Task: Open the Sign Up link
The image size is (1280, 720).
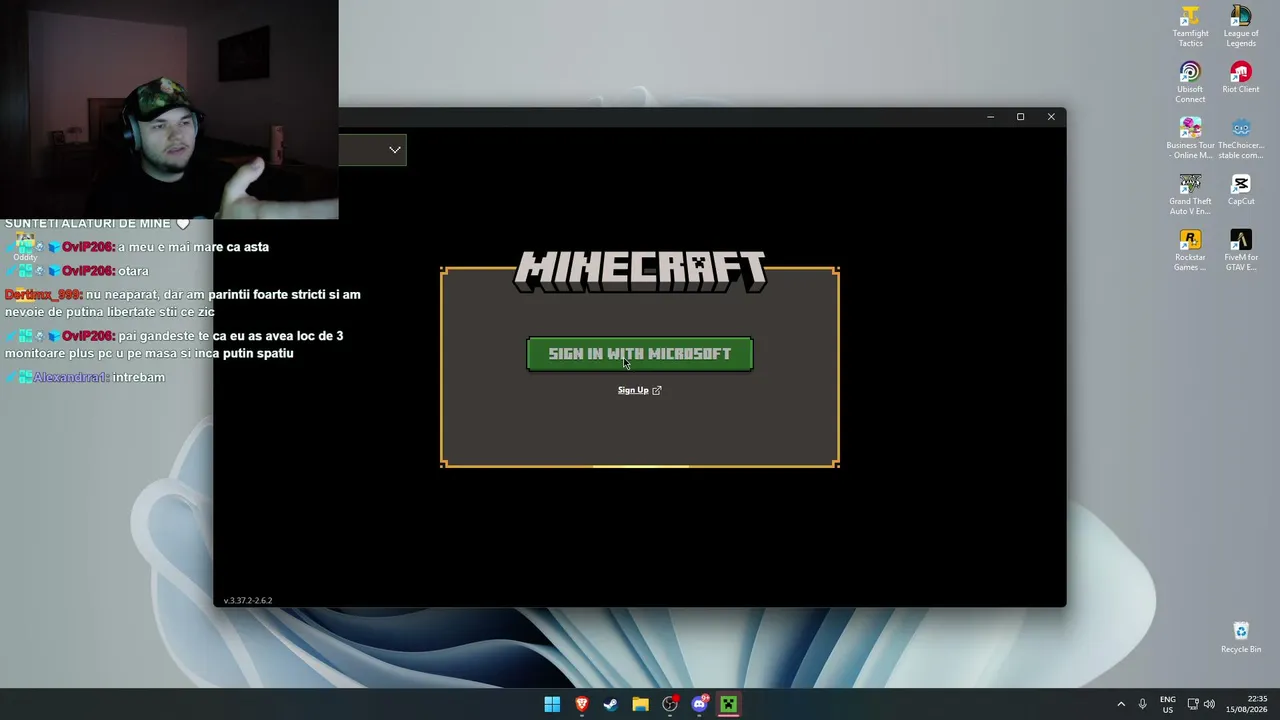Action: 639,390
